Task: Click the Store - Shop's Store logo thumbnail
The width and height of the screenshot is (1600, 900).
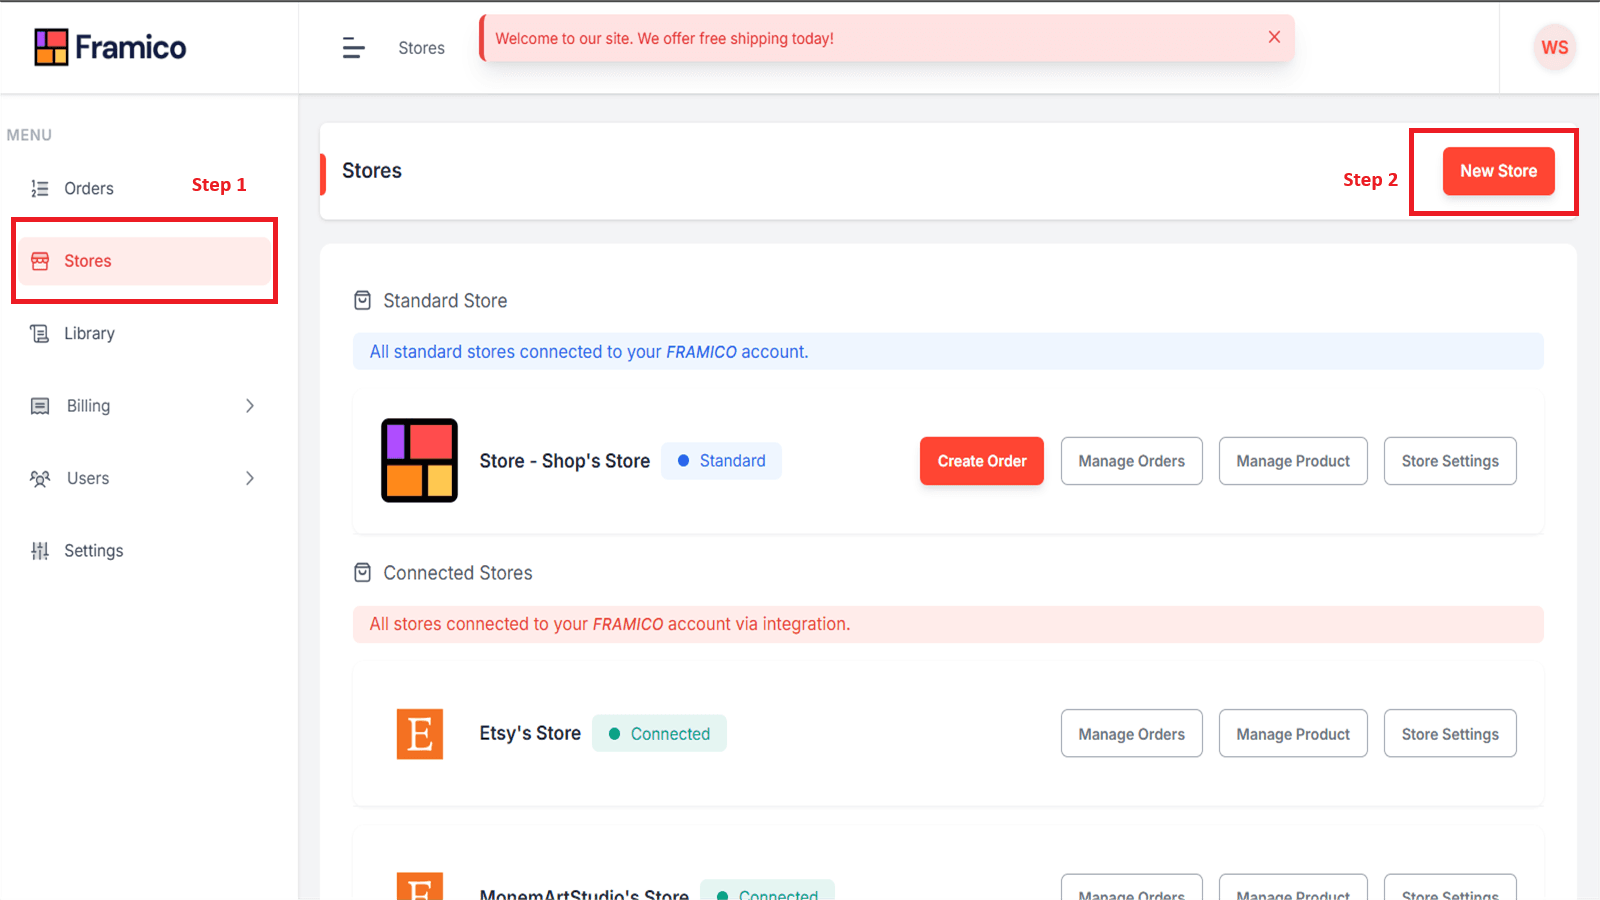Action: point(419,460)
